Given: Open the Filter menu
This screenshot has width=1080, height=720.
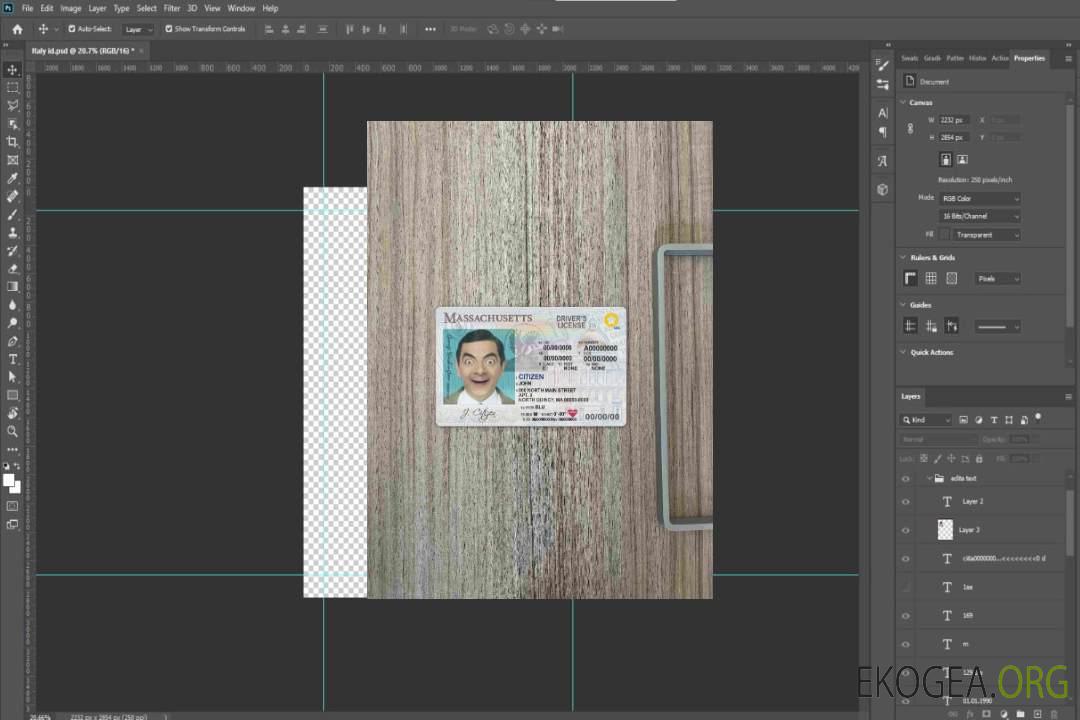Looking at the screenshot, I should [172, 8].
